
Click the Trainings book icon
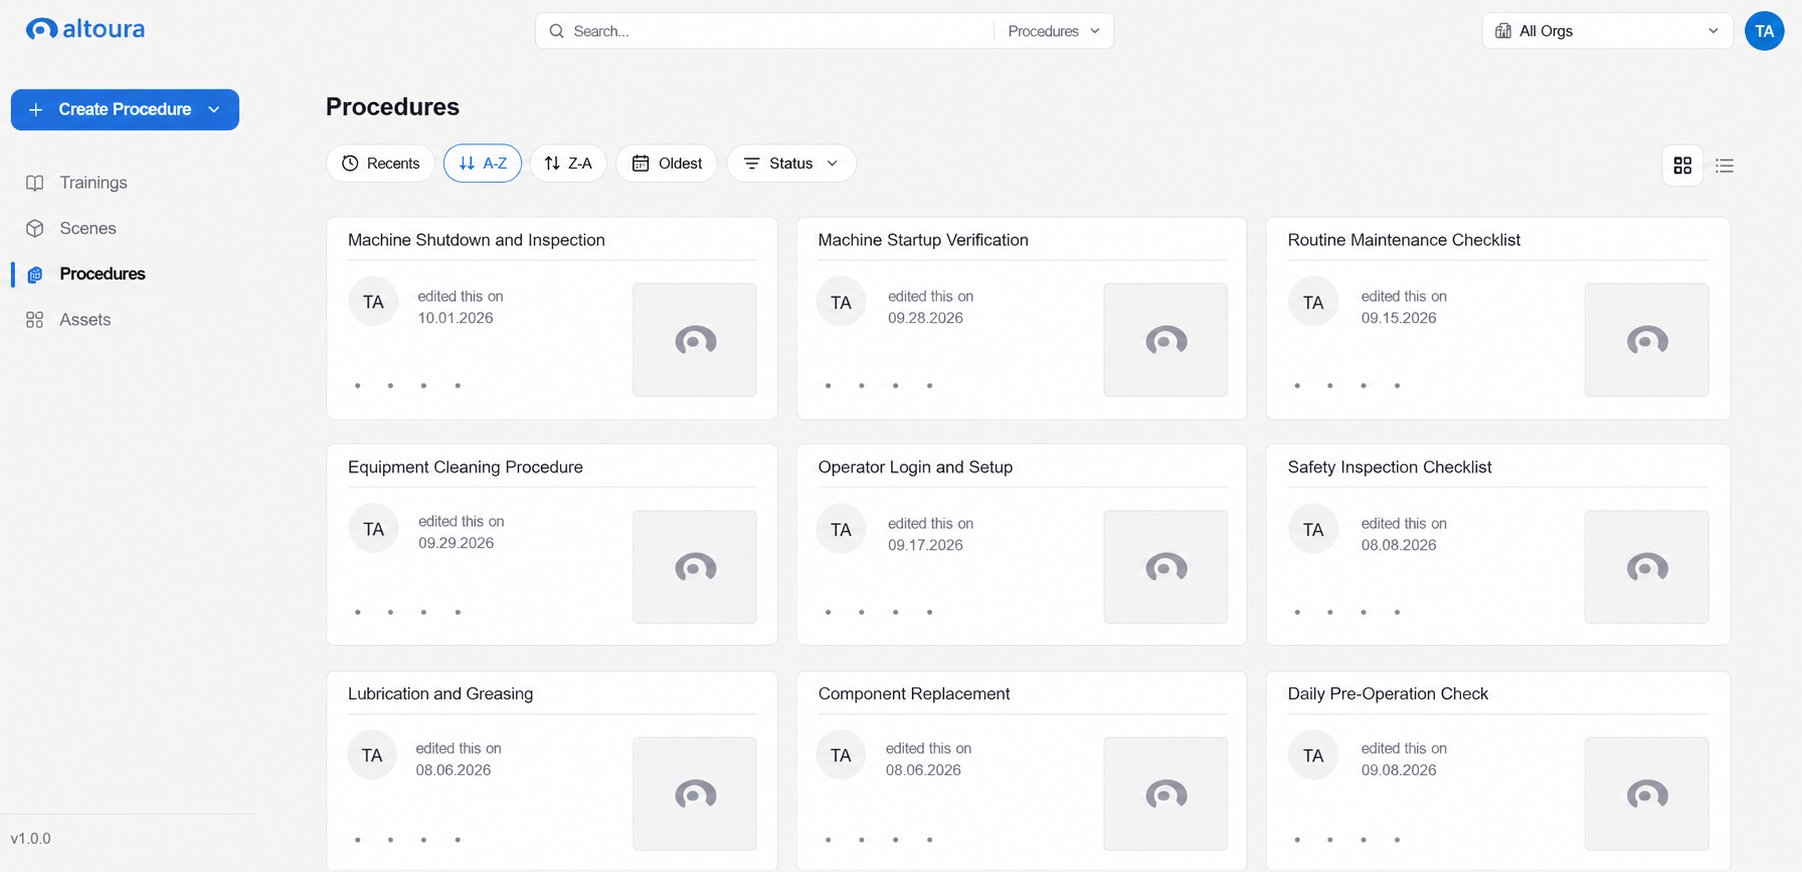[35, 183]
